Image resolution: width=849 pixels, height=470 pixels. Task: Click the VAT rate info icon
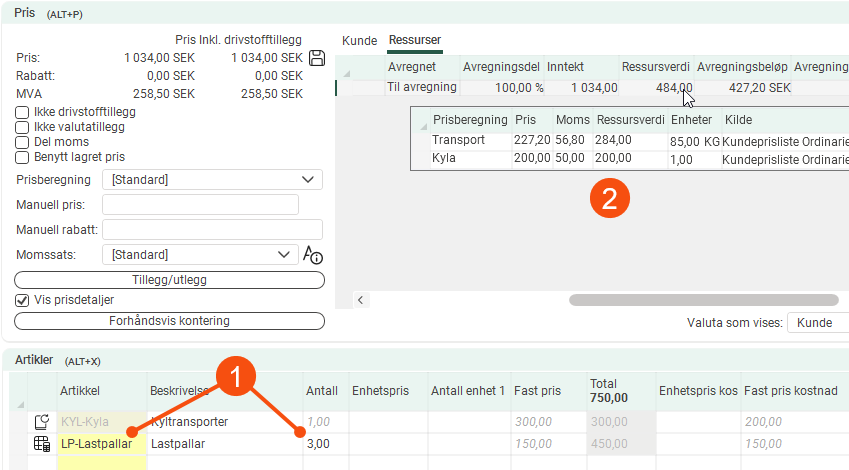[313, 255]
